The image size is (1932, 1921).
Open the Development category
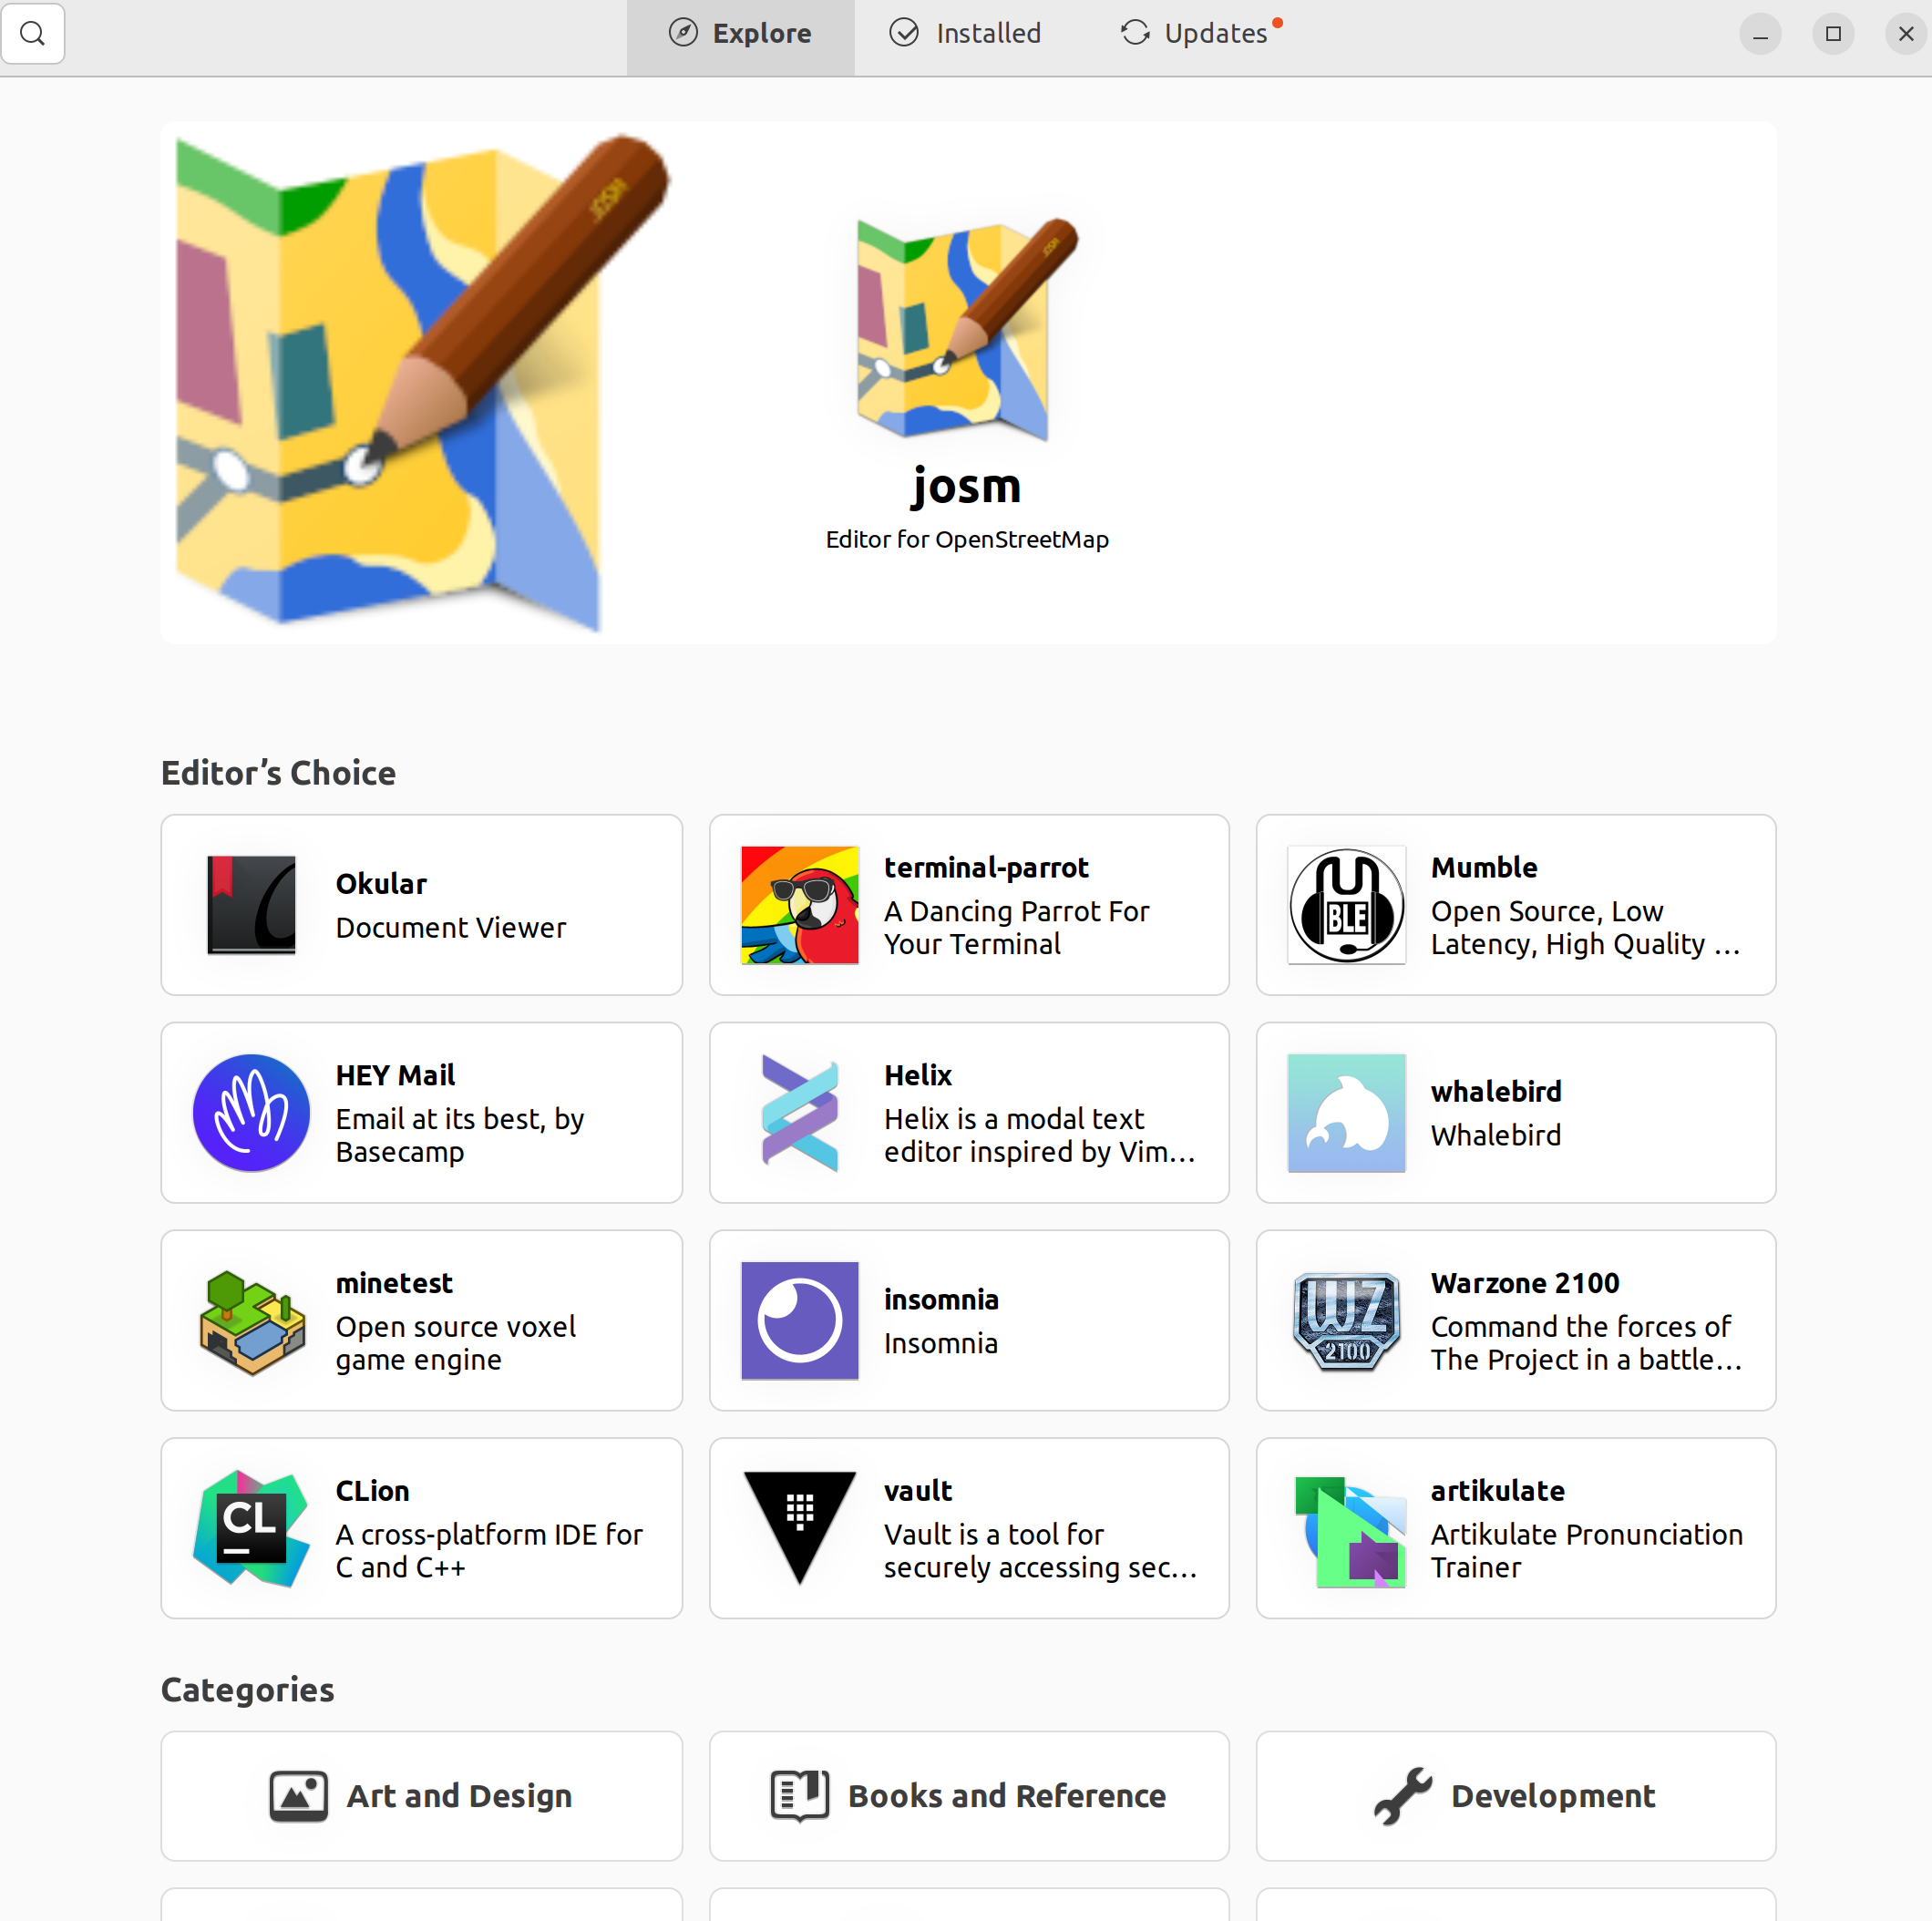pos(1515,1795)
